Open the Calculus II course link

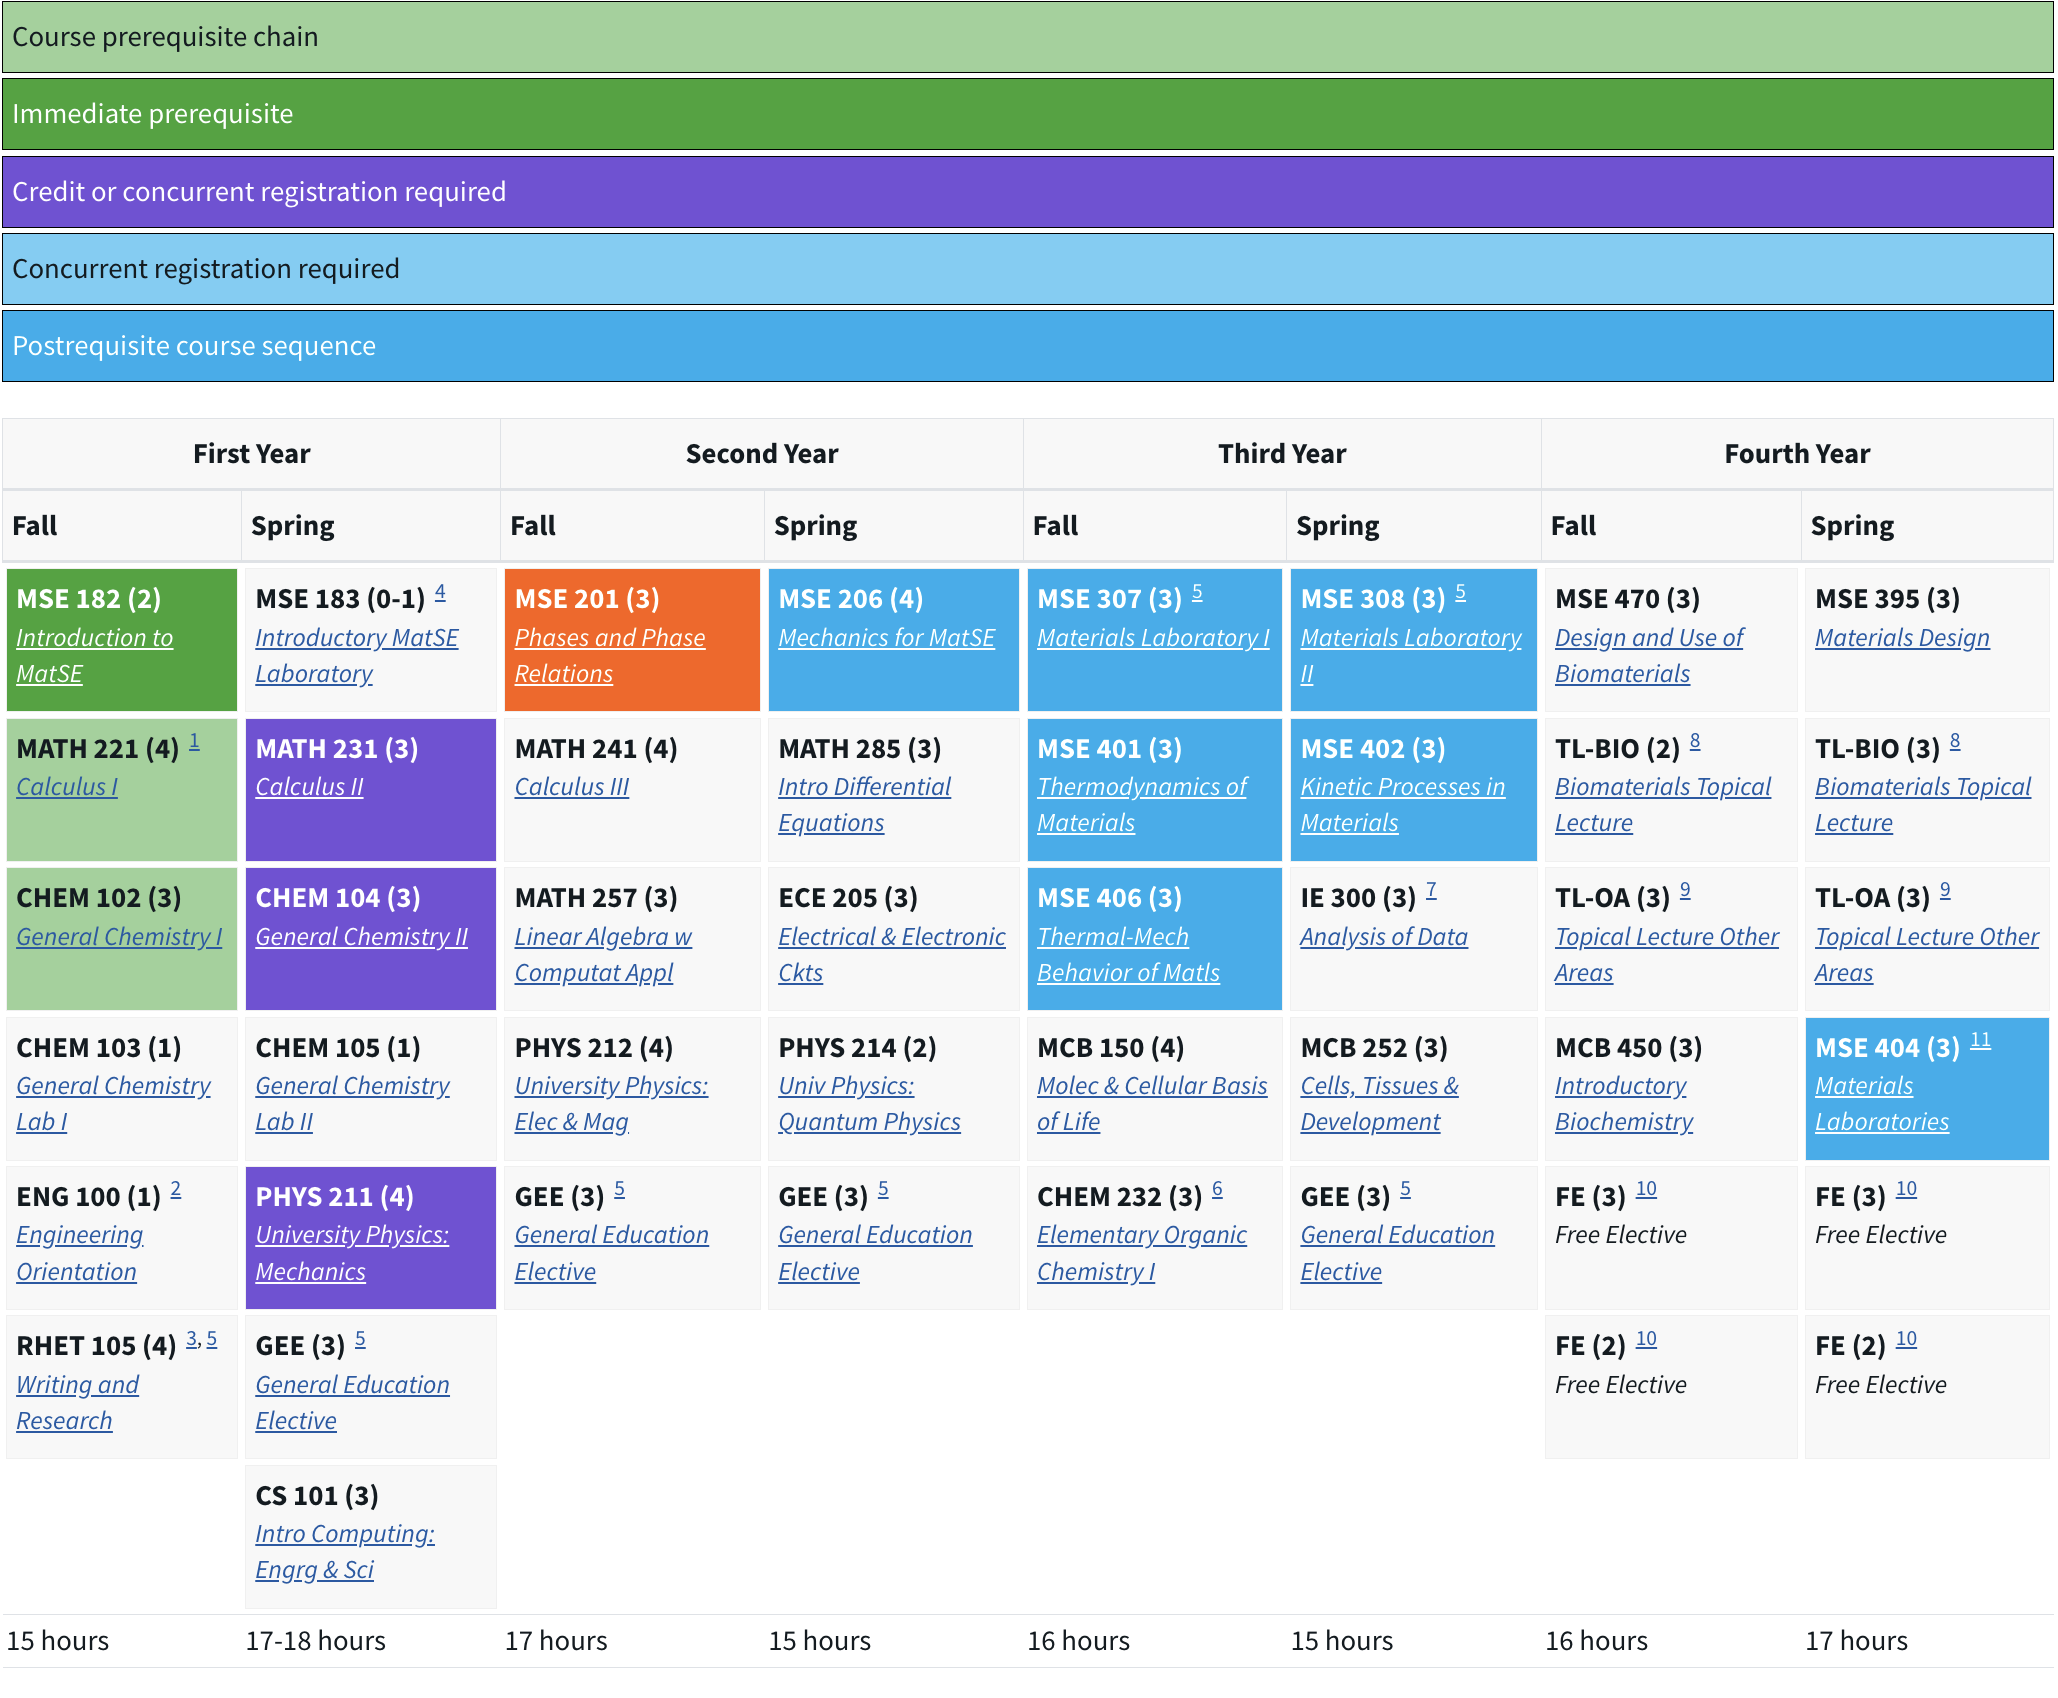309,787
